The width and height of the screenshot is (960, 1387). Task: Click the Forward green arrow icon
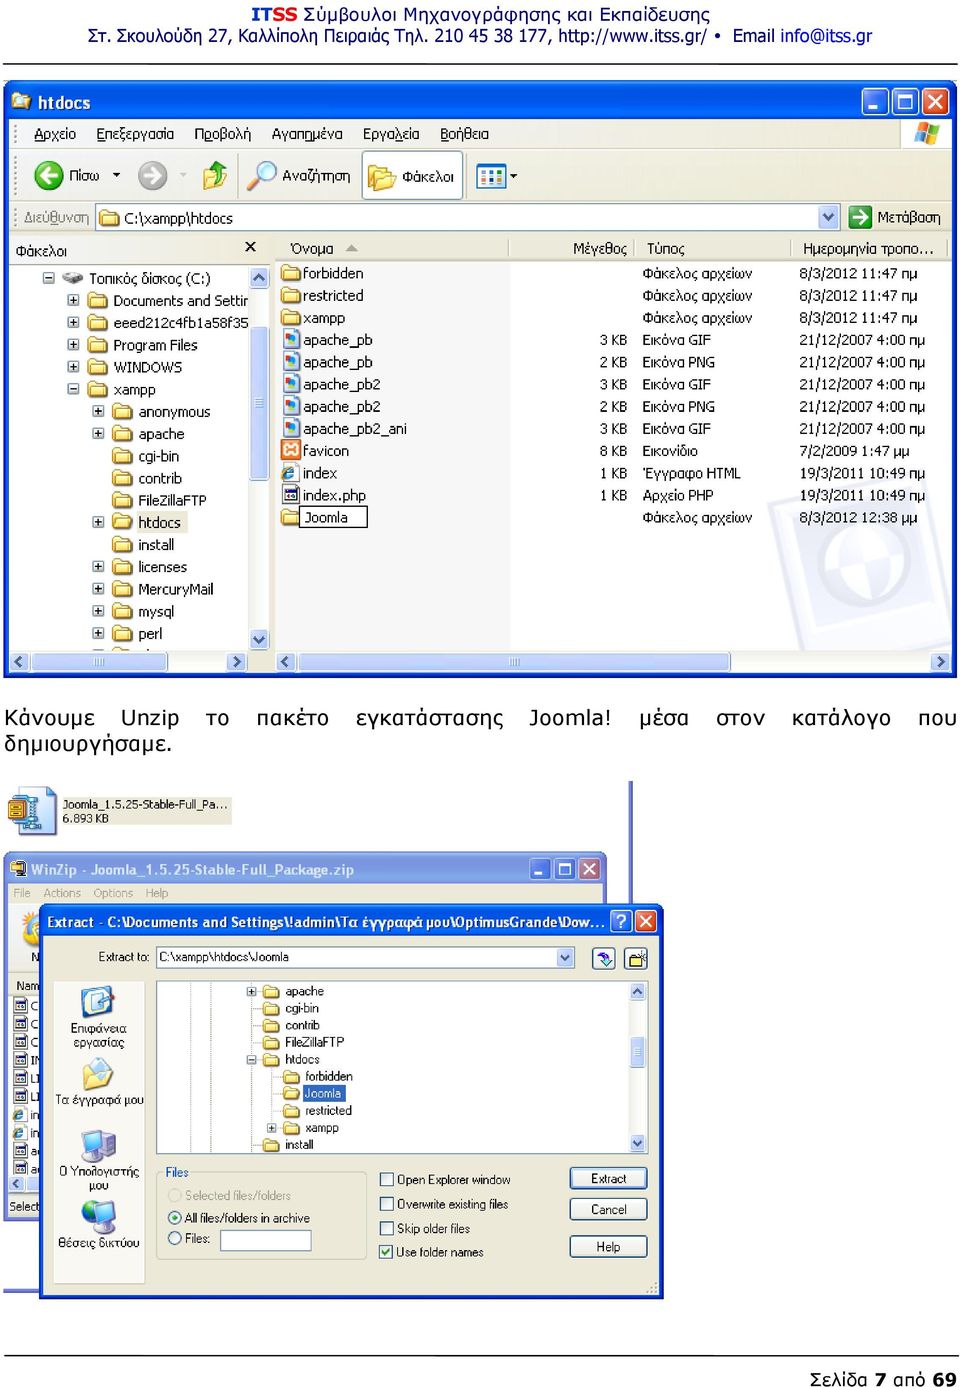coord(152,176)
